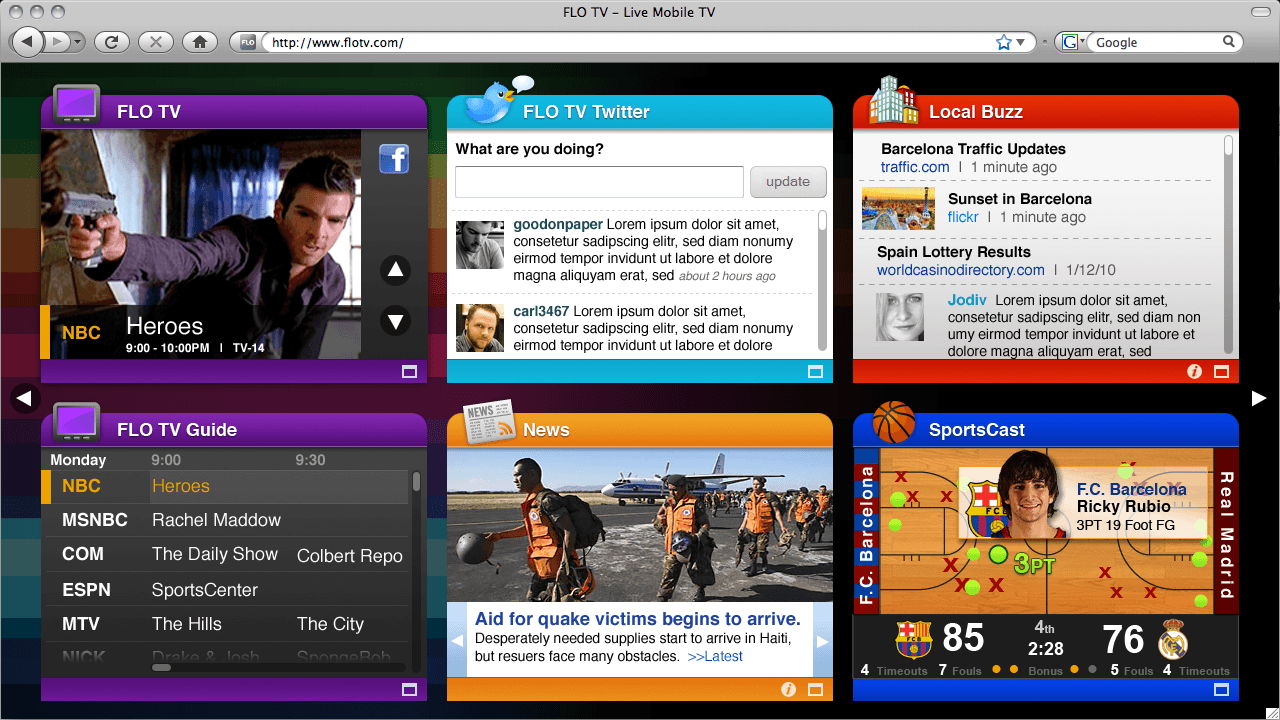Click the >>Latest news link

[x=715, y=656]
